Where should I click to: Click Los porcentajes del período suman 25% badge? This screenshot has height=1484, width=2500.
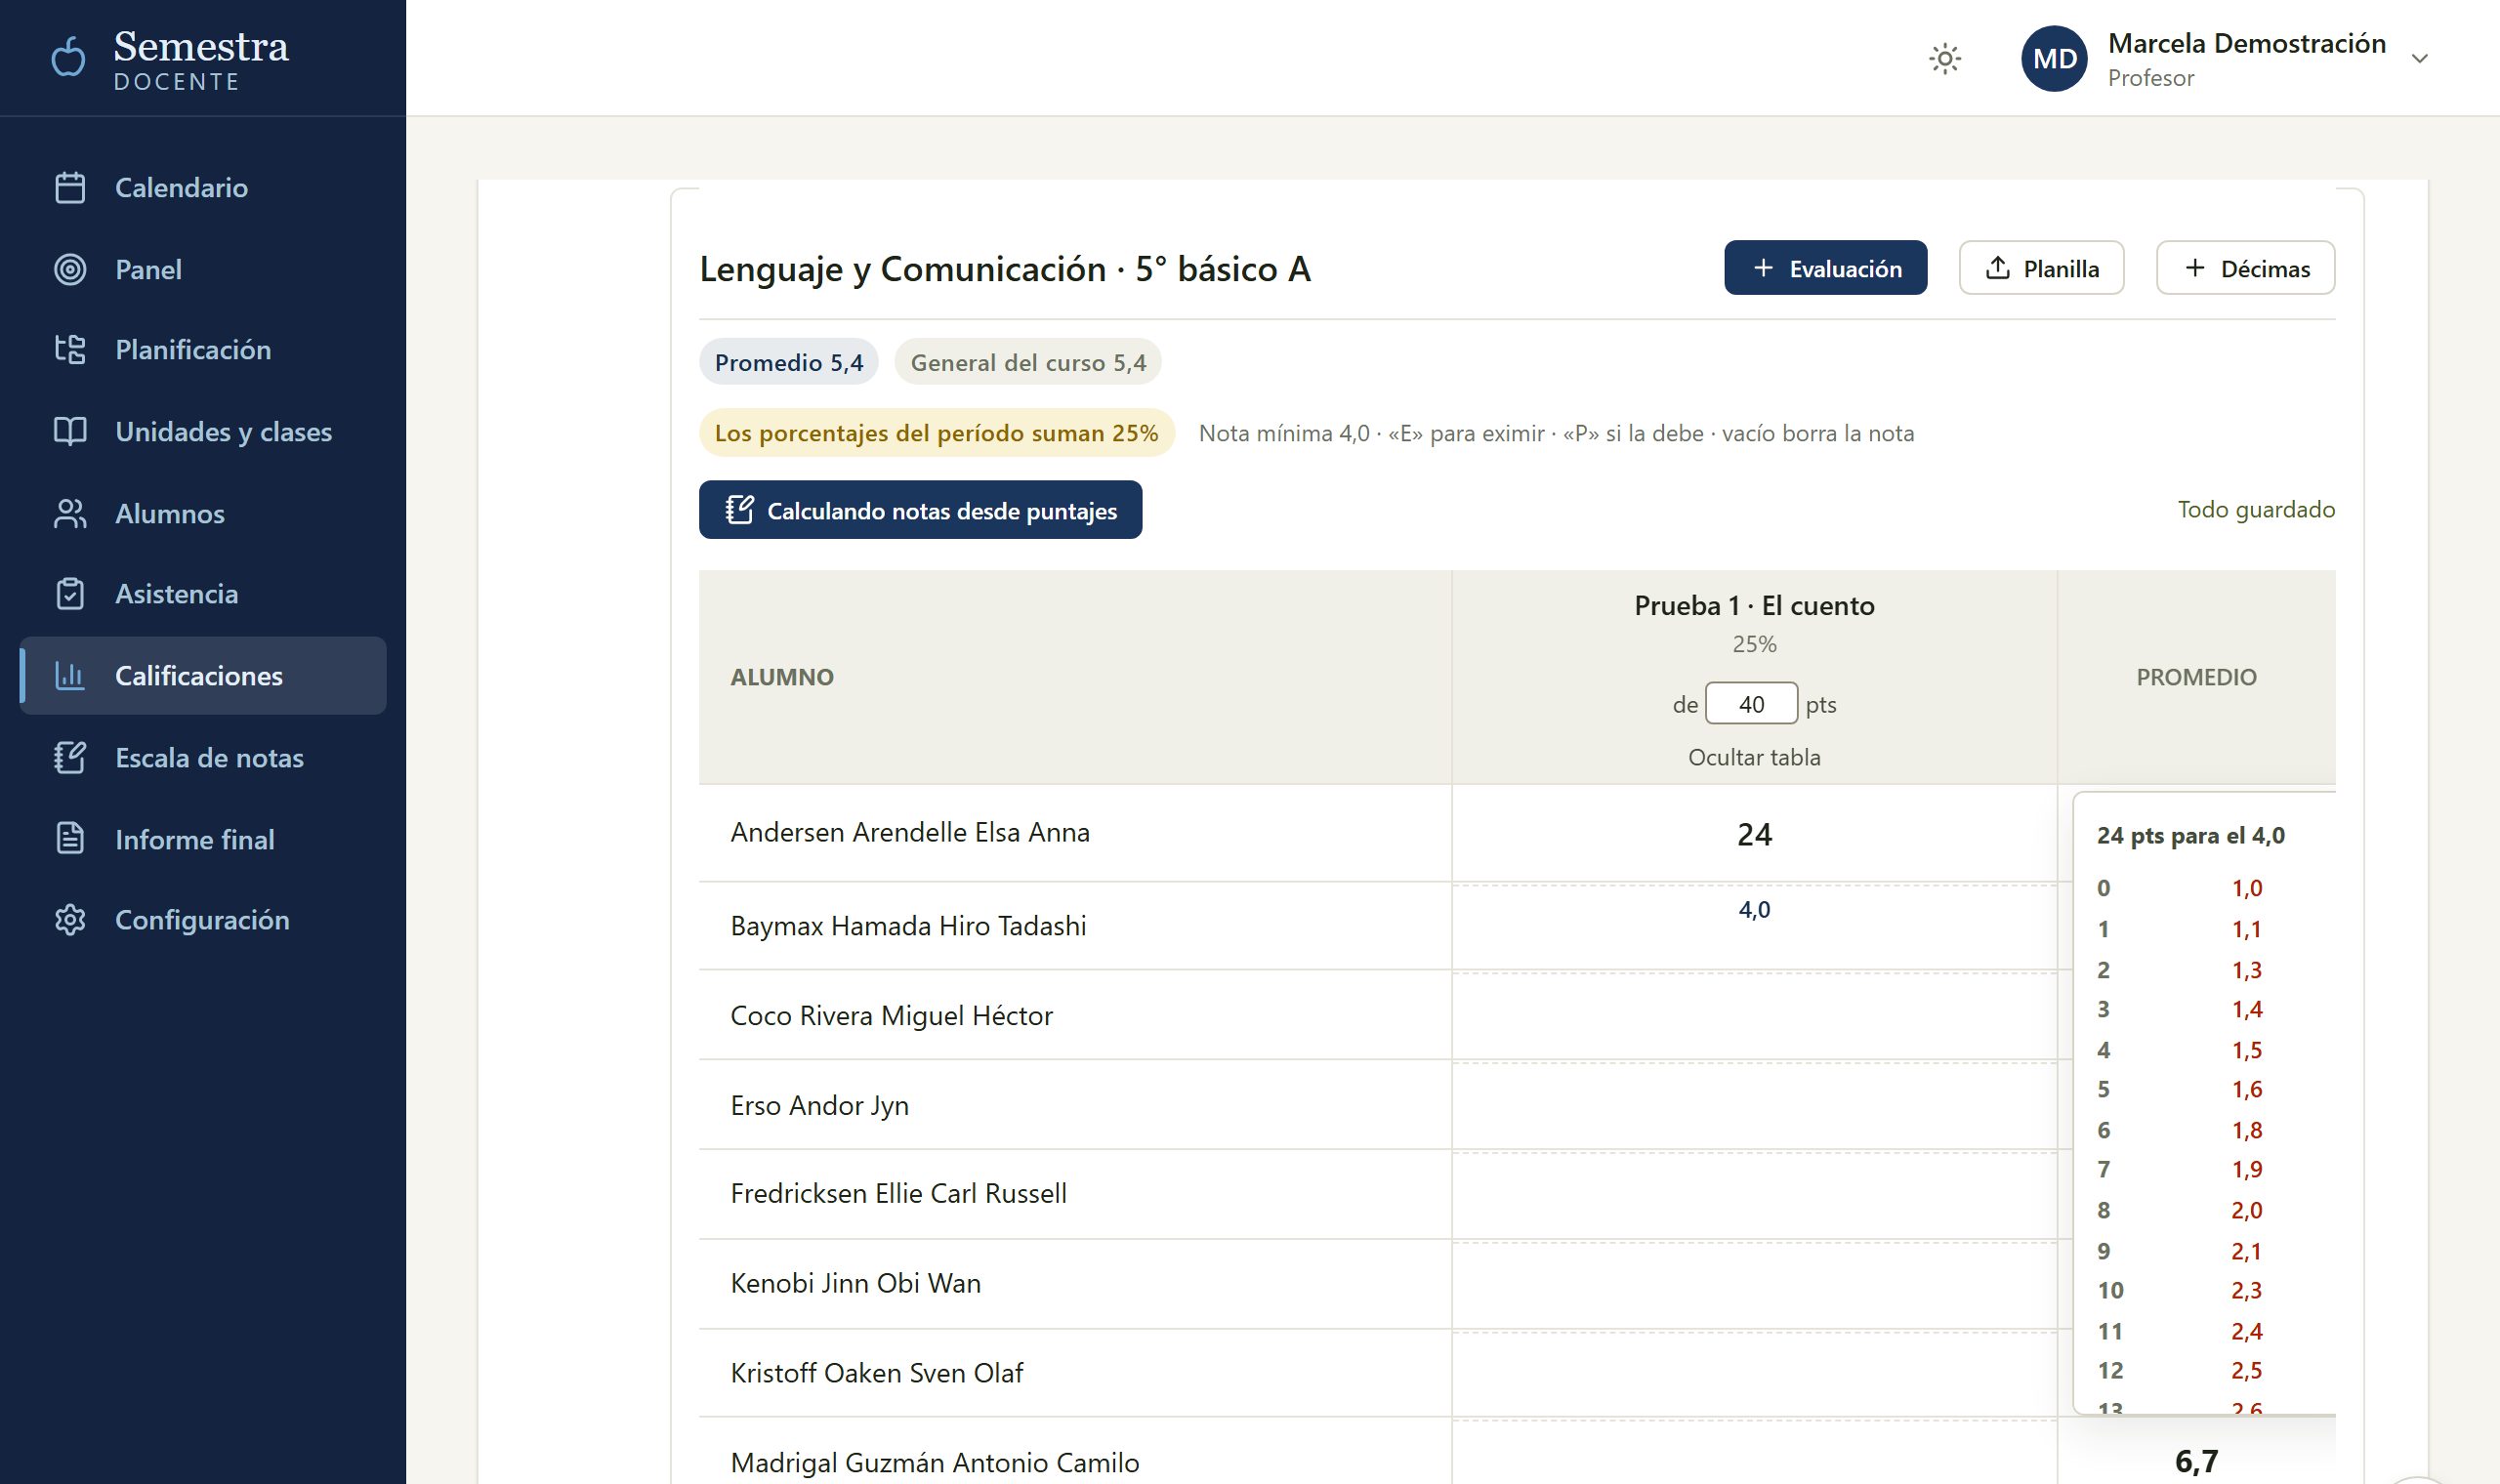(x=936, y=433)
